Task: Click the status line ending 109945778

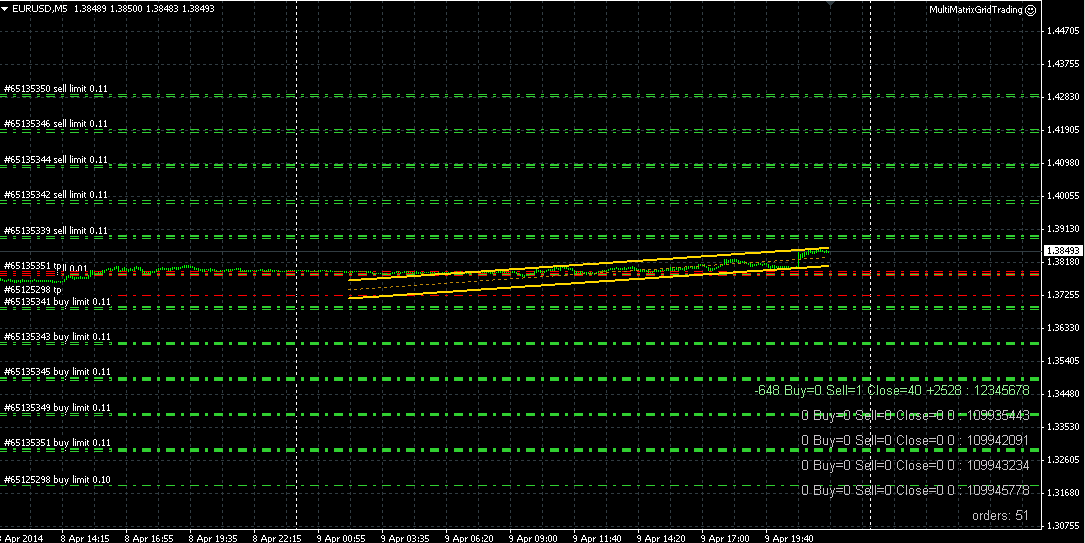Action: coord(915,490)
